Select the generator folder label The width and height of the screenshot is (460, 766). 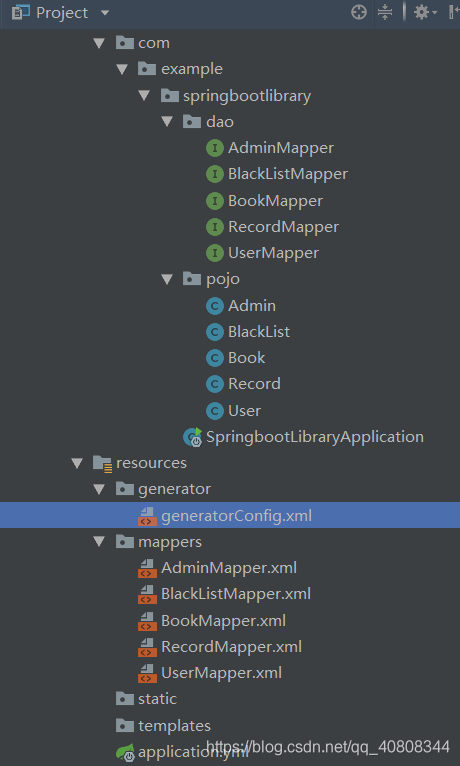(x=174, y=489)
